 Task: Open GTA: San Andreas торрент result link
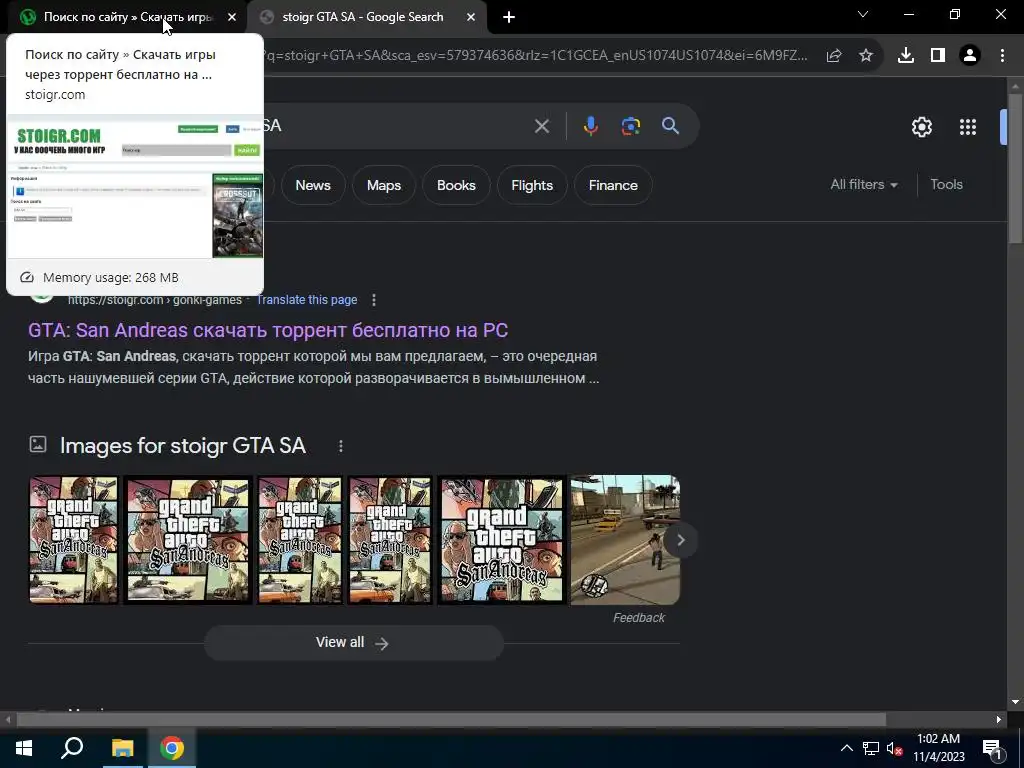tap(268, 330)
